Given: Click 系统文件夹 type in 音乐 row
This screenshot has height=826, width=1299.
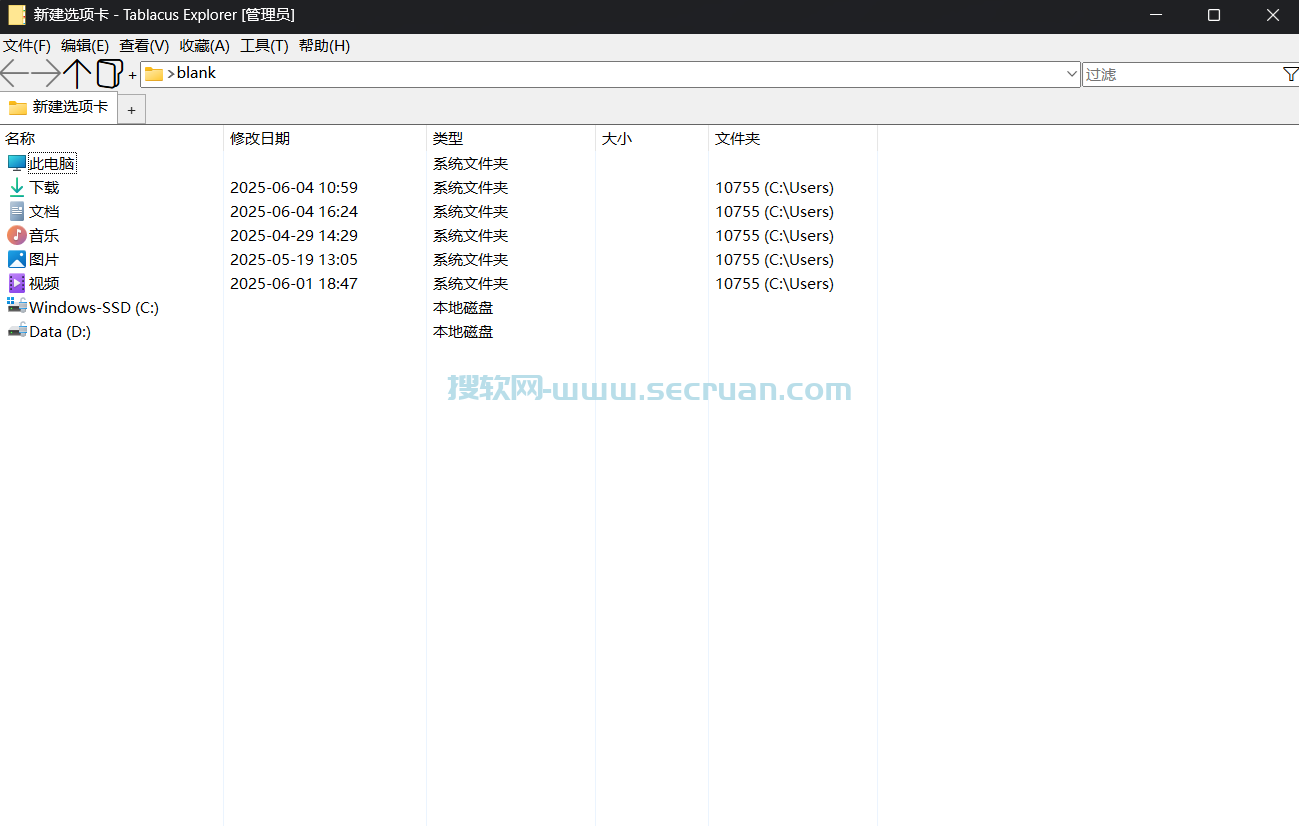Looking at the screenshot, I should (x=471, y=235).
